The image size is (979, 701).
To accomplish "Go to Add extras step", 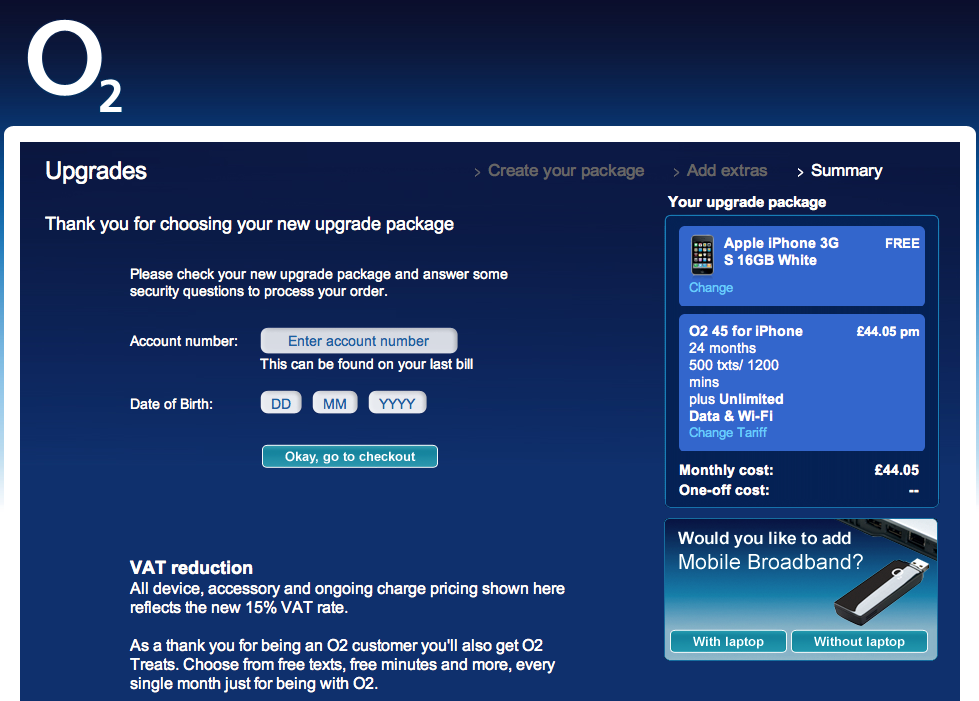I will pyautogui.click(x=727, y=170).
